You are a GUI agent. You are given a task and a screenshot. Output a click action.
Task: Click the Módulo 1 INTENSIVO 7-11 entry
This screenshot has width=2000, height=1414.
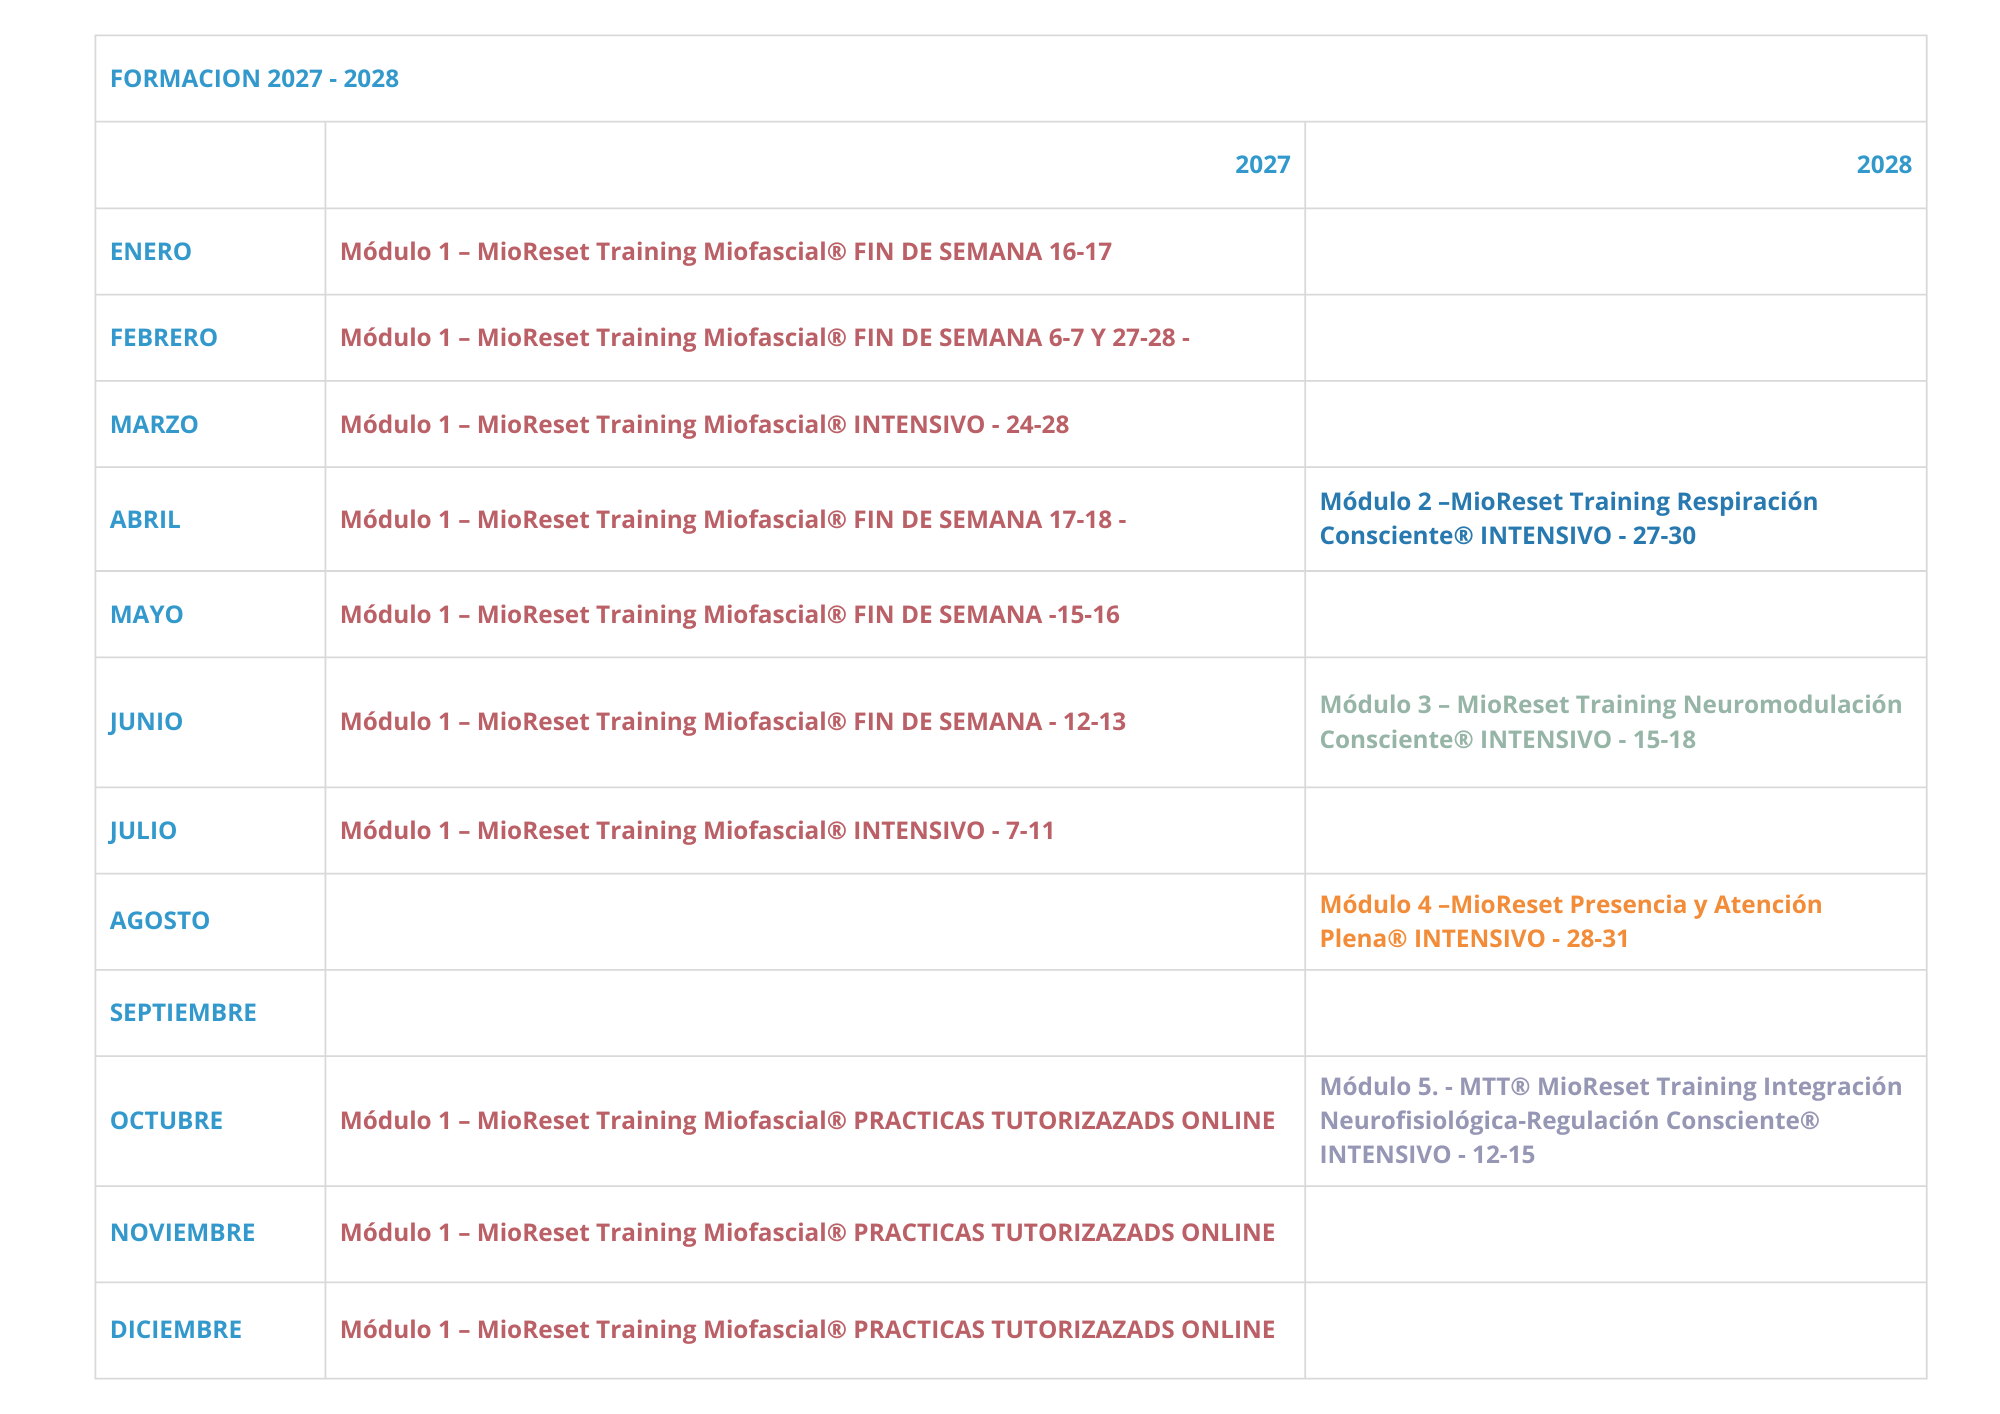click(697, 830)
